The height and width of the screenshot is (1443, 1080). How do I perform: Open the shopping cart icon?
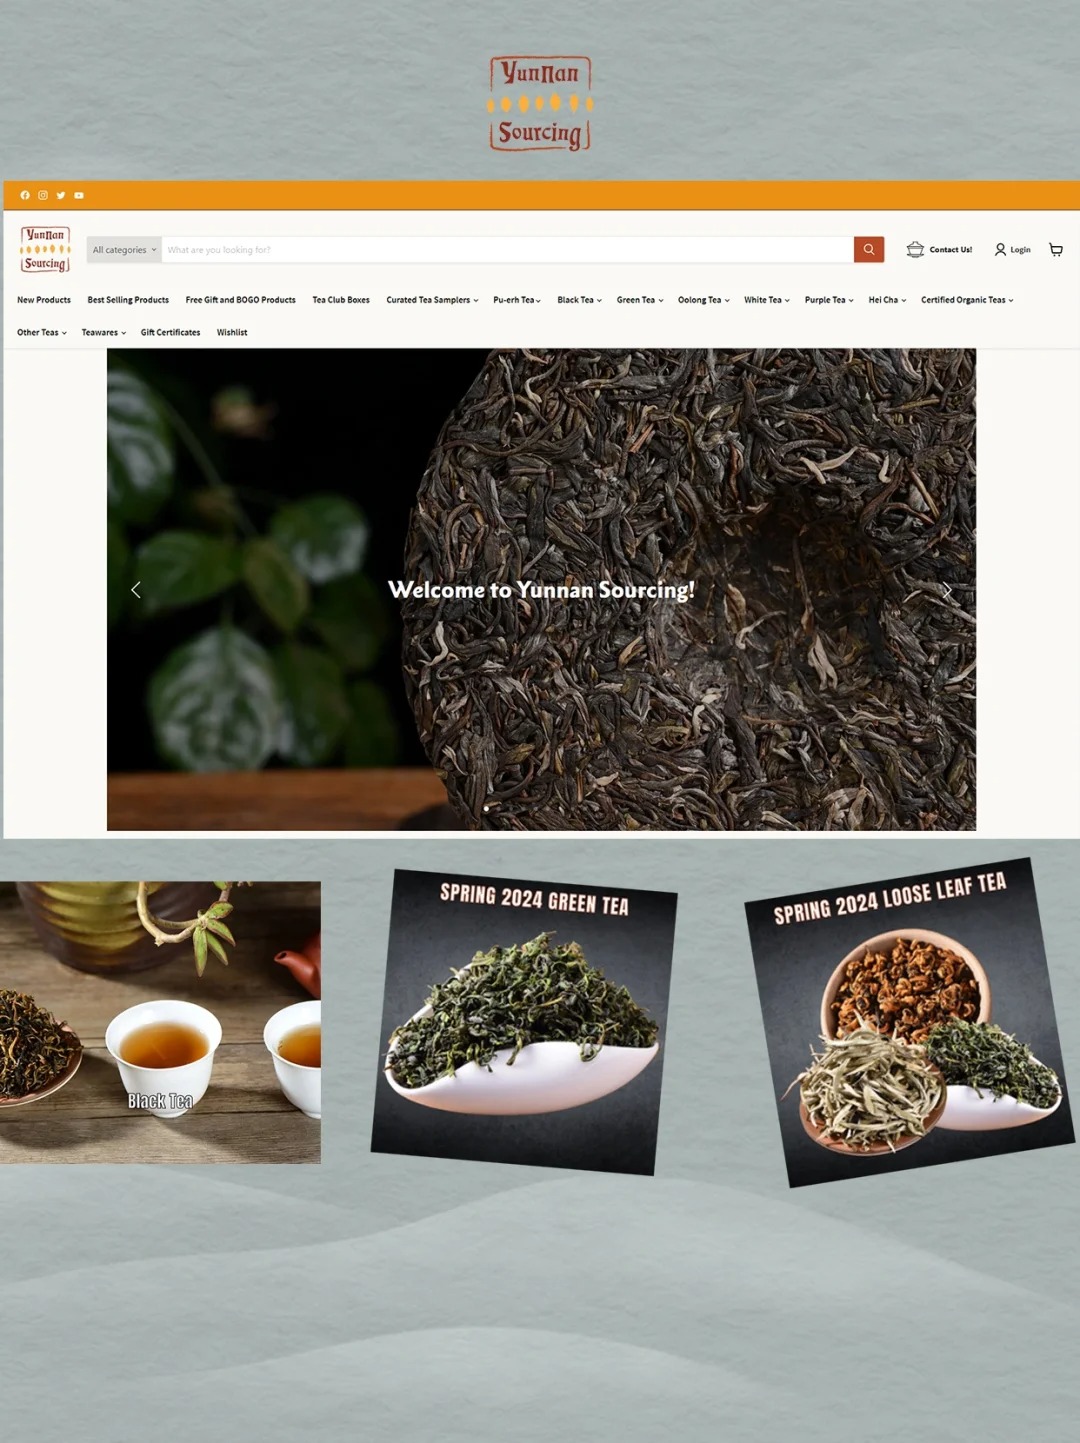[1056, 249]
